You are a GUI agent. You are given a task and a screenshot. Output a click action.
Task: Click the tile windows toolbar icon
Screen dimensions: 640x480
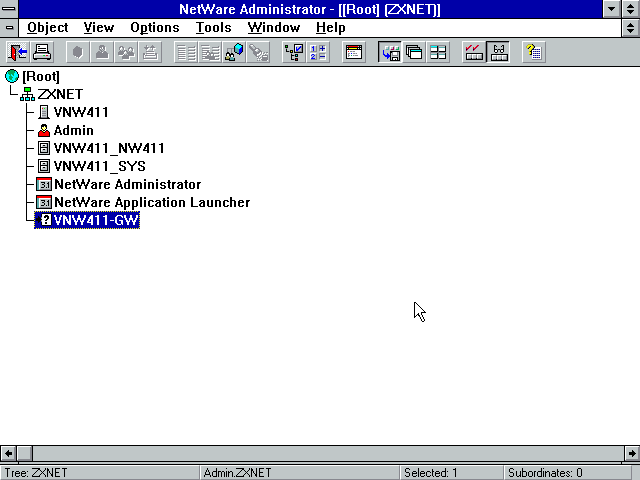(x=438, y=52)
